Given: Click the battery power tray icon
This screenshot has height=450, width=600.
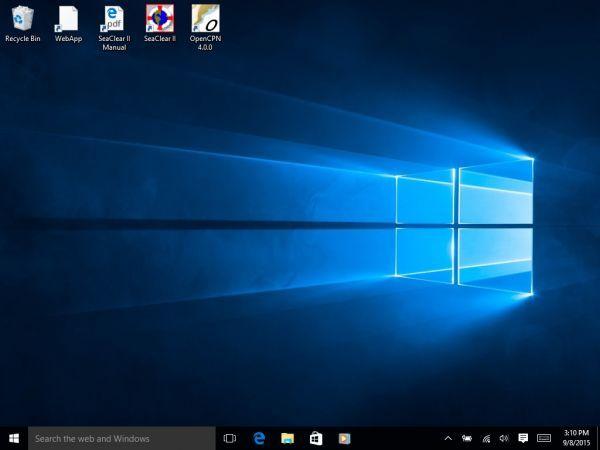Looking at the screenshot, I should pyautogui.click(x=467, y=438).
